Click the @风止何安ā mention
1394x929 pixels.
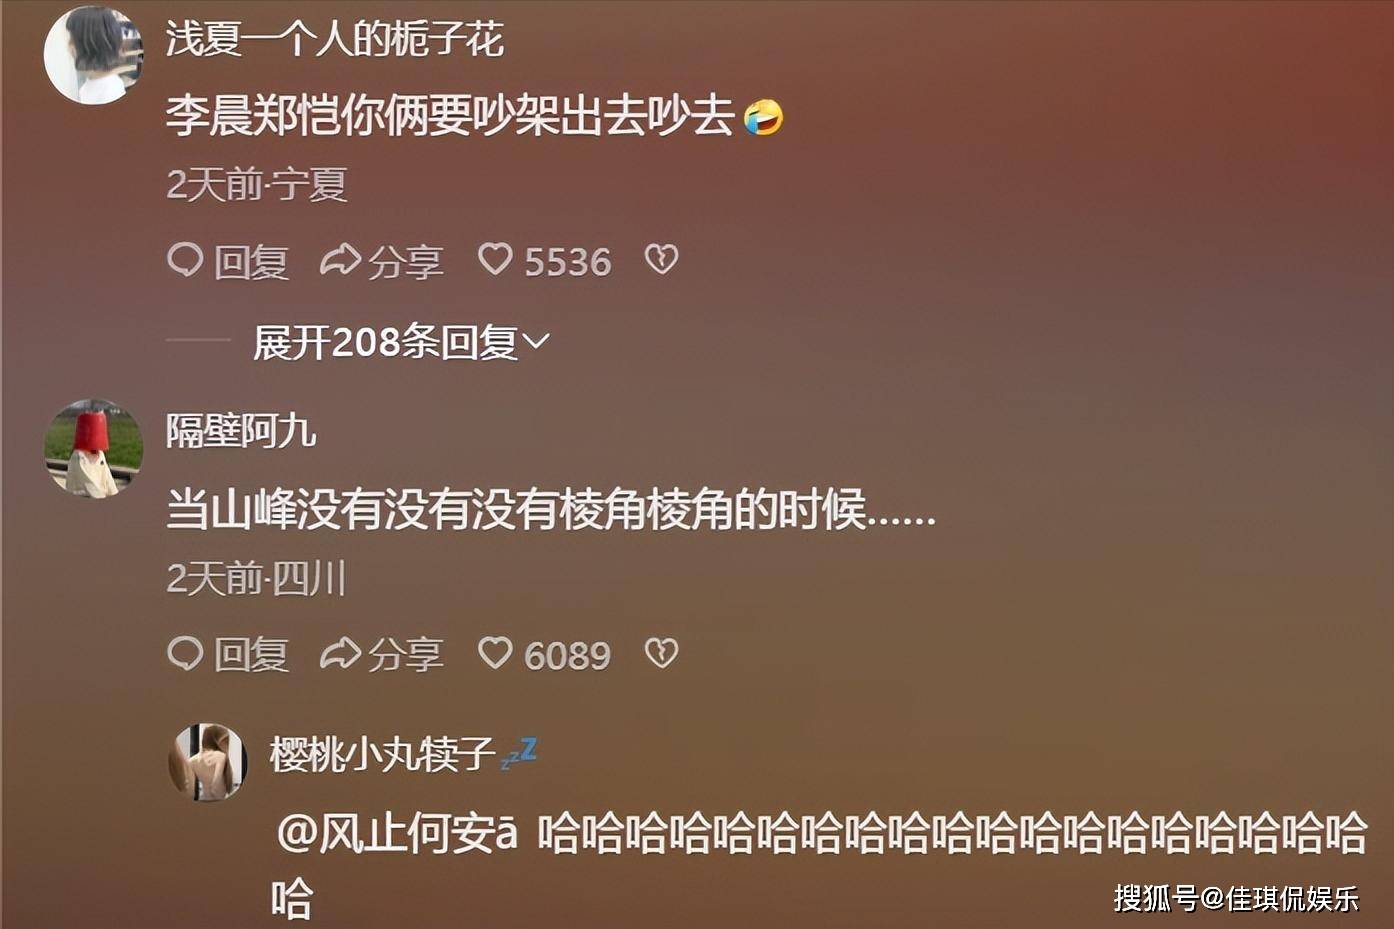click(397, 833)
